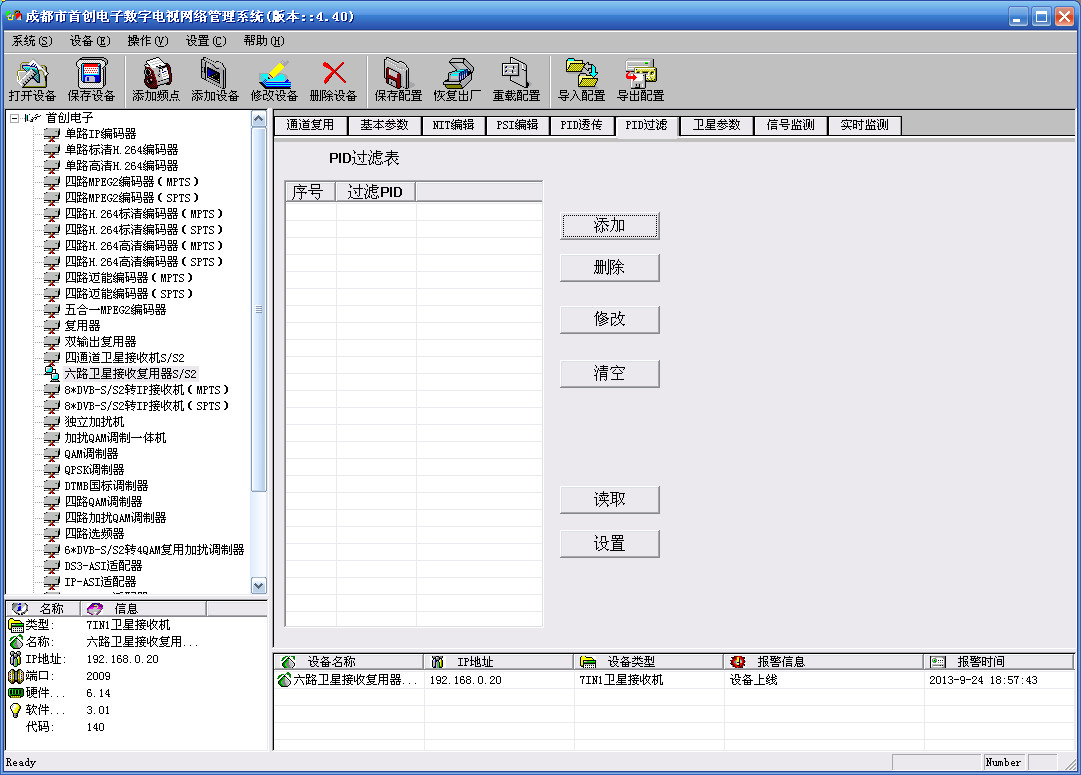Viewport: 1081px width, 775px height.
Task: Select DTMB国标调制器 in device tree
Action: 106,486
